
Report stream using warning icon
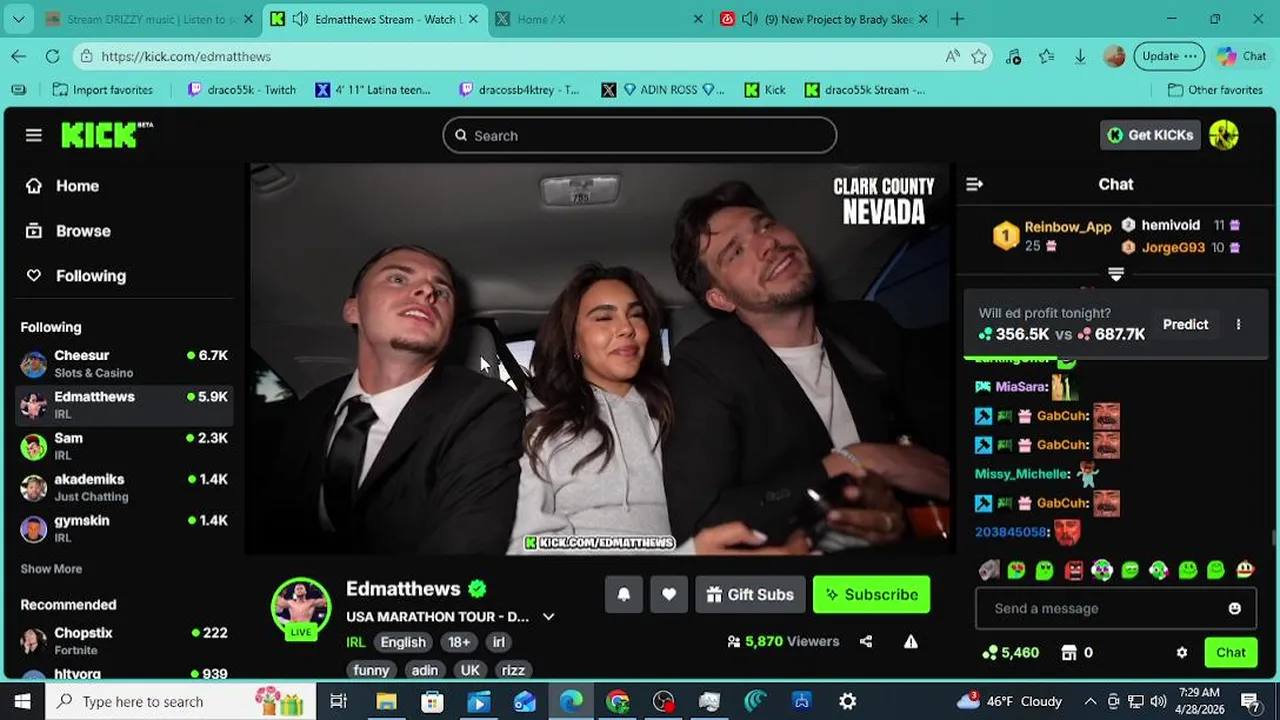(911, 641)
